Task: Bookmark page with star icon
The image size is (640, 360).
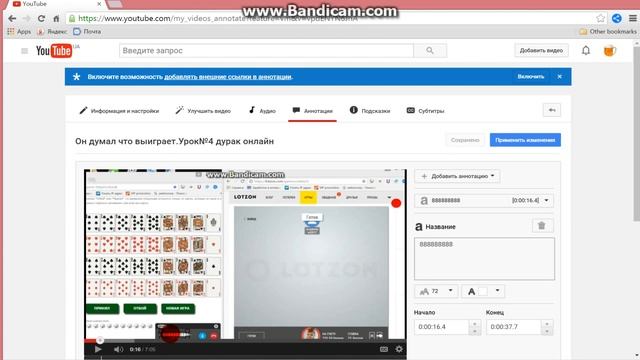Action: (x=600, y=18)
